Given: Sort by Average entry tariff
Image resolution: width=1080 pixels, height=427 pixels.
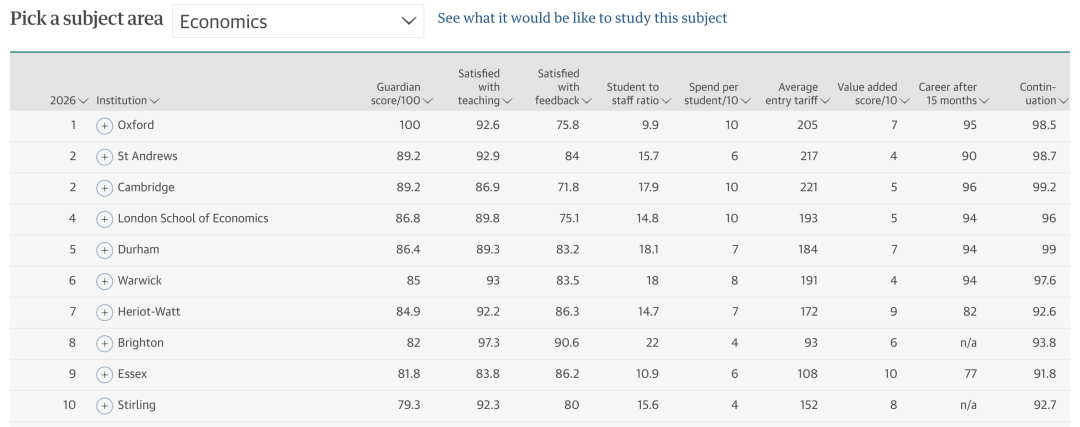Looking at the screenshot, I should [x=797, y=94].
